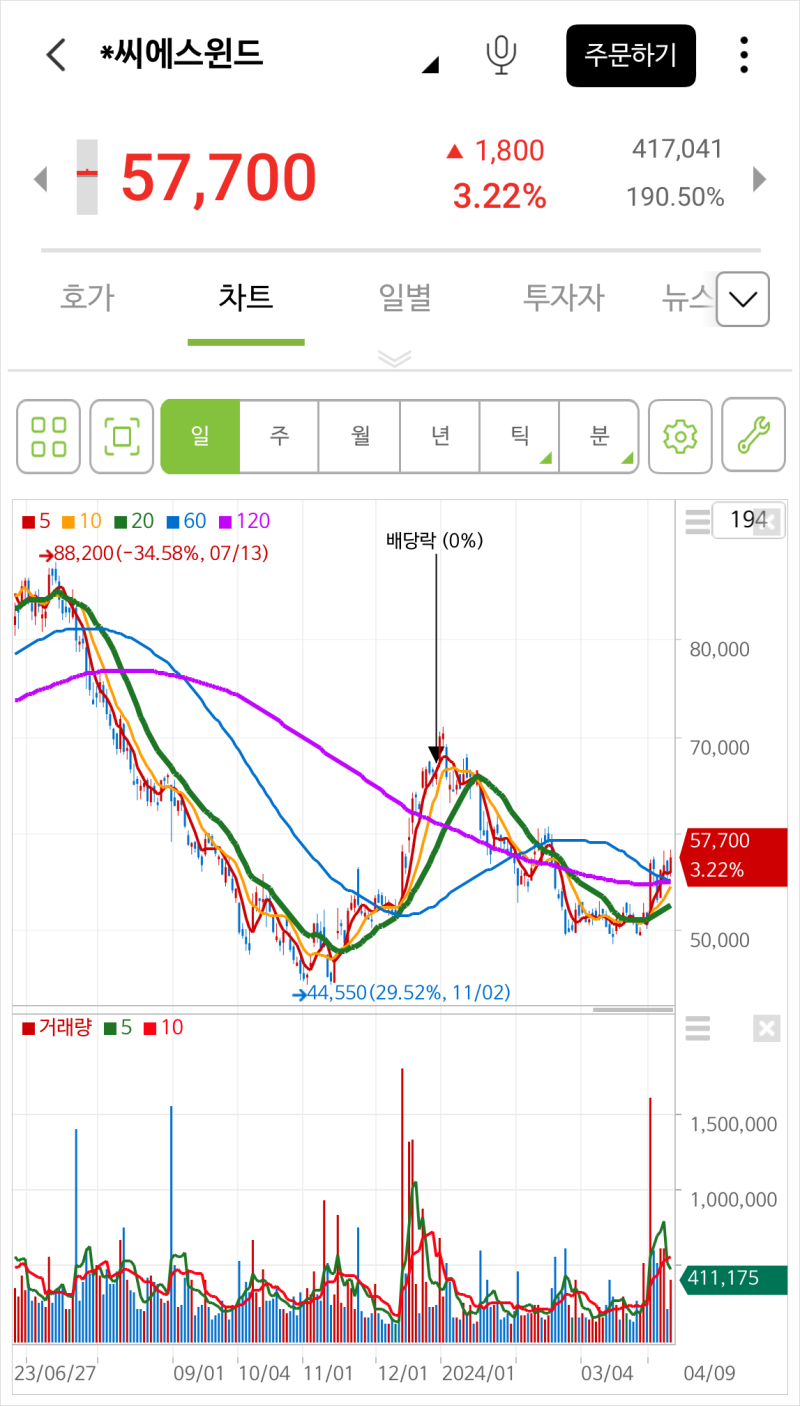Tap the 1,500,000 volume axis label
The width and height of the screenshot is (800, 1406).
click(733, 1124)
